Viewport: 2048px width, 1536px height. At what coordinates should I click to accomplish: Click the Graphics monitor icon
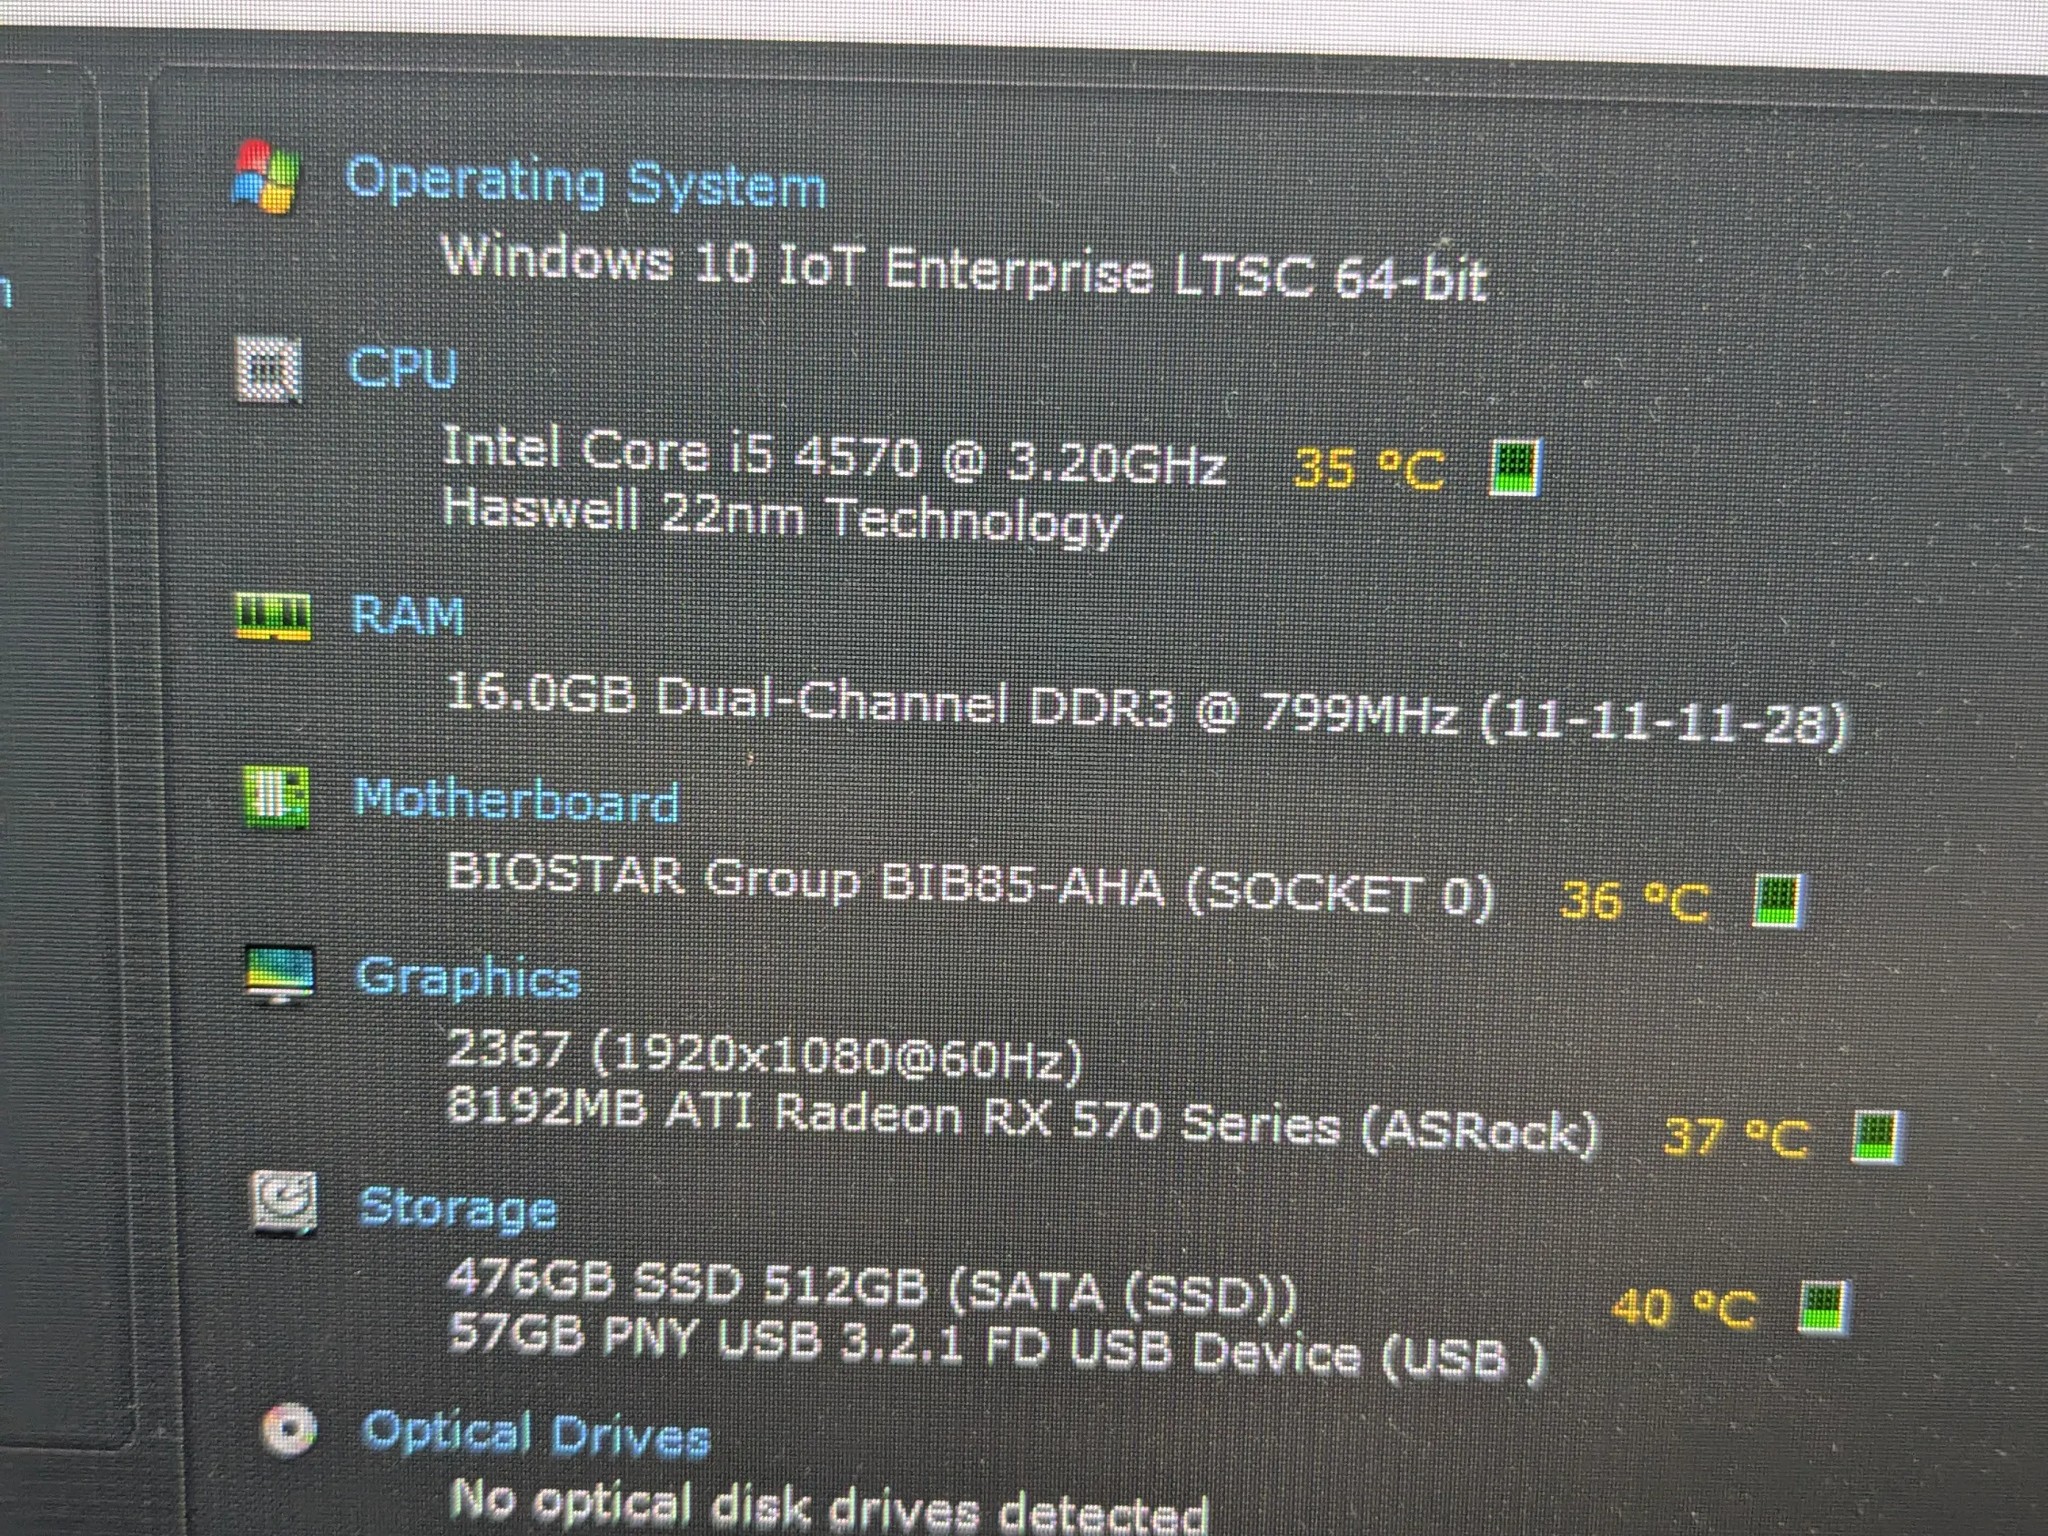pos(280,975)
